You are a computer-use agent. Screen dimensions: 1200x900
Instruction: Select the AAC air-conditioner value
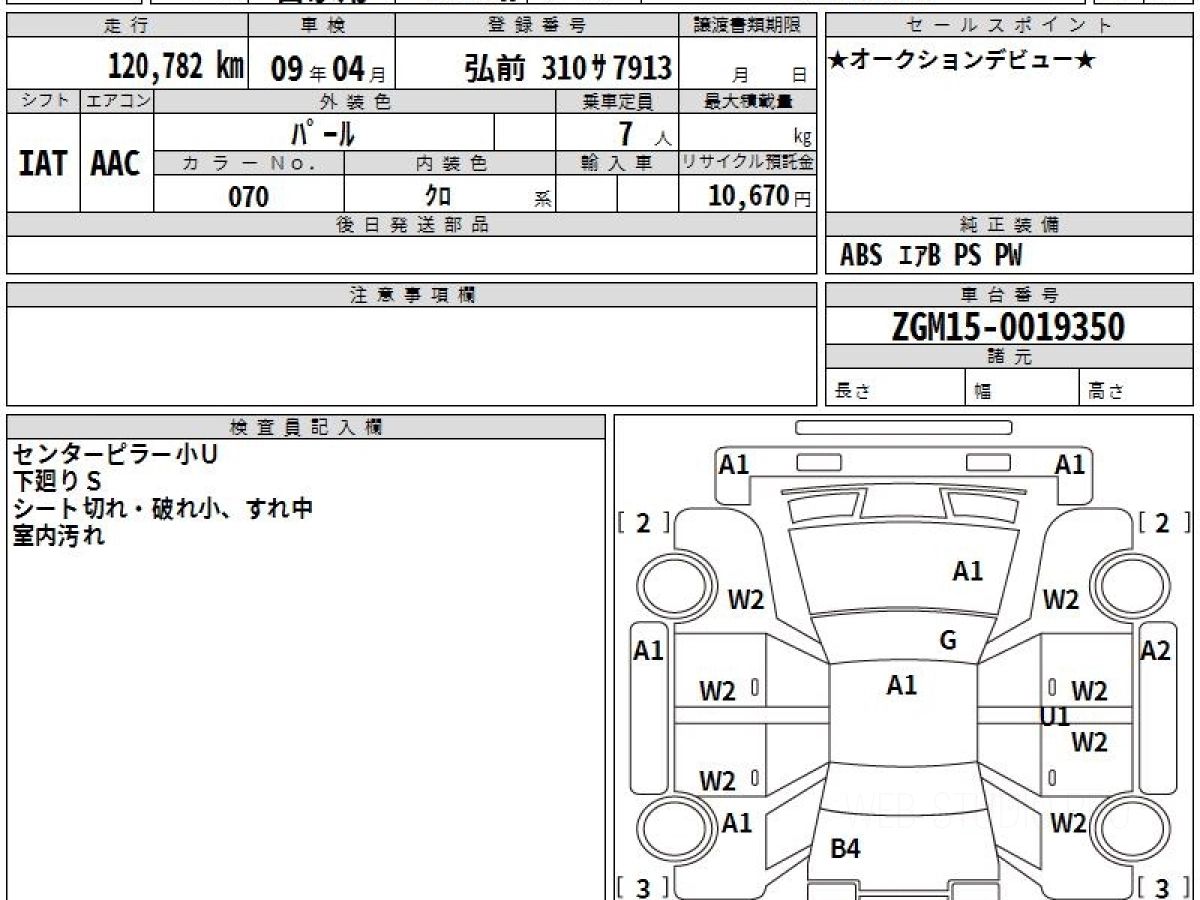point(116,163)
